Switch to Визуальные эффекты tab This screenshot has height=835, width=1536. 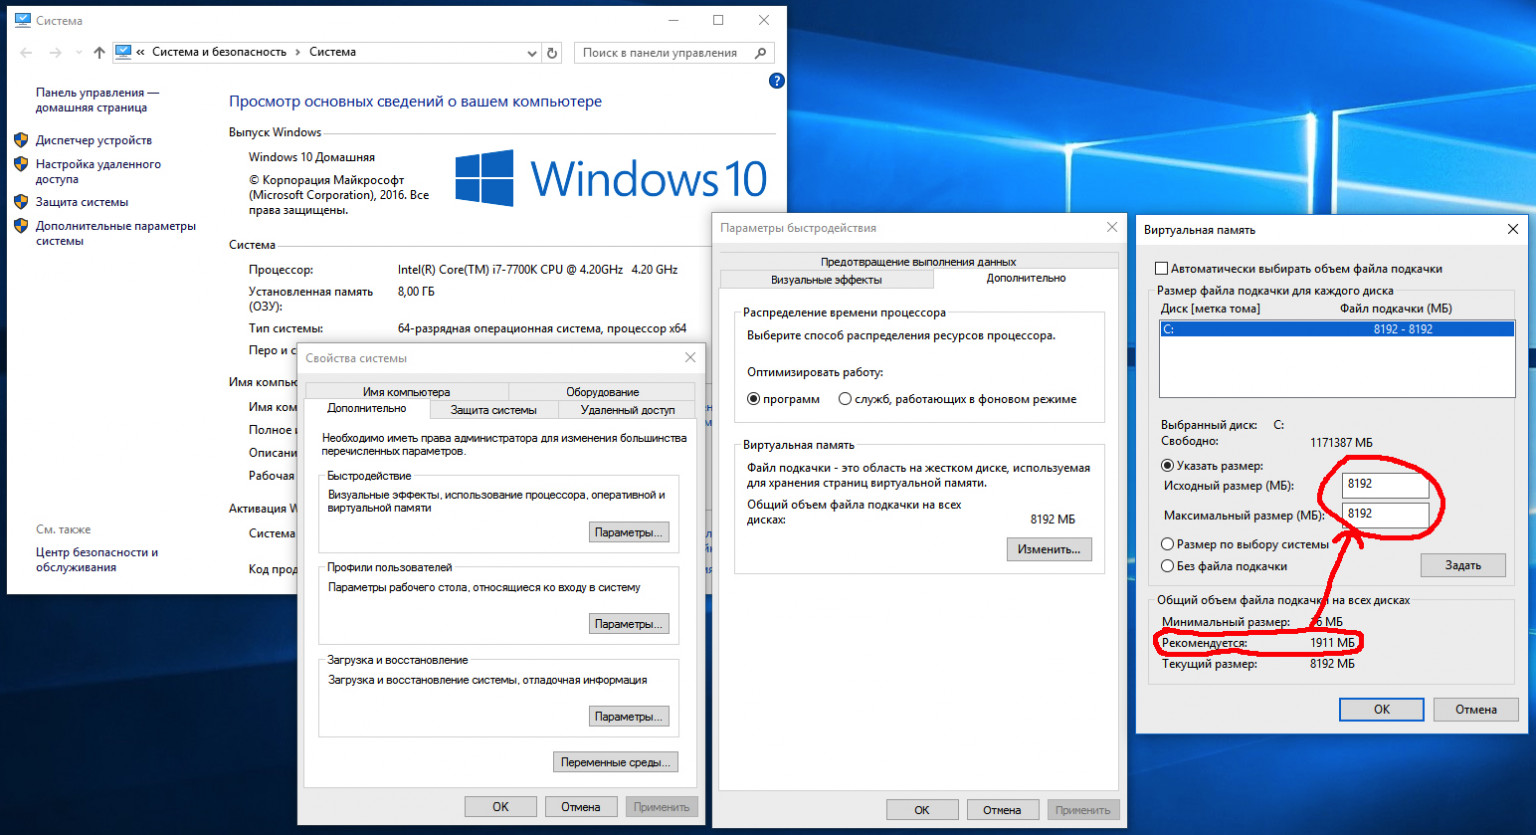(x=826, y=280)
